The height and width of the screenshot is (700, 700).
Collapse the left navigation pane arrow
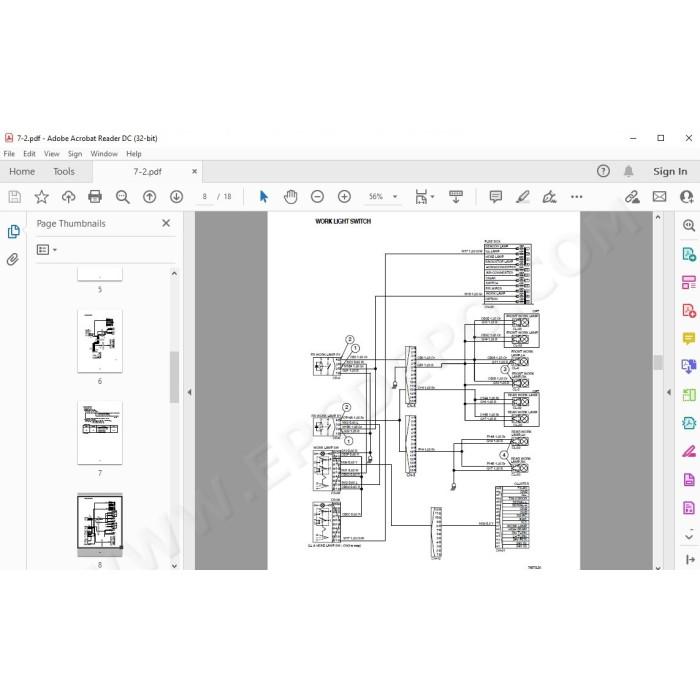pos(189,392)
